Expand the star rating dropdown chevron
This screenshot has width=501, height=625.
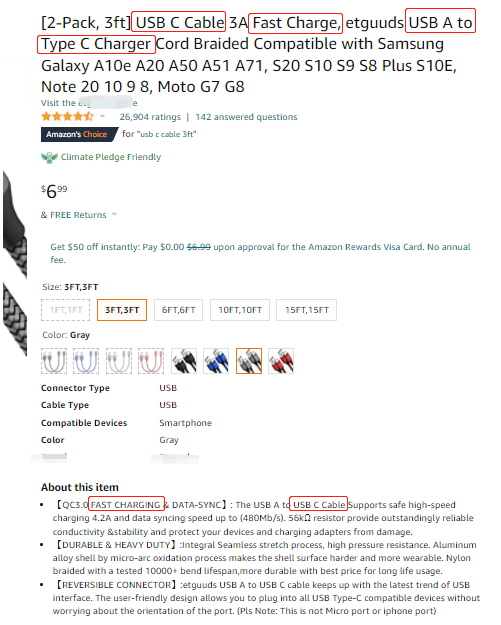tap(102, 116)
